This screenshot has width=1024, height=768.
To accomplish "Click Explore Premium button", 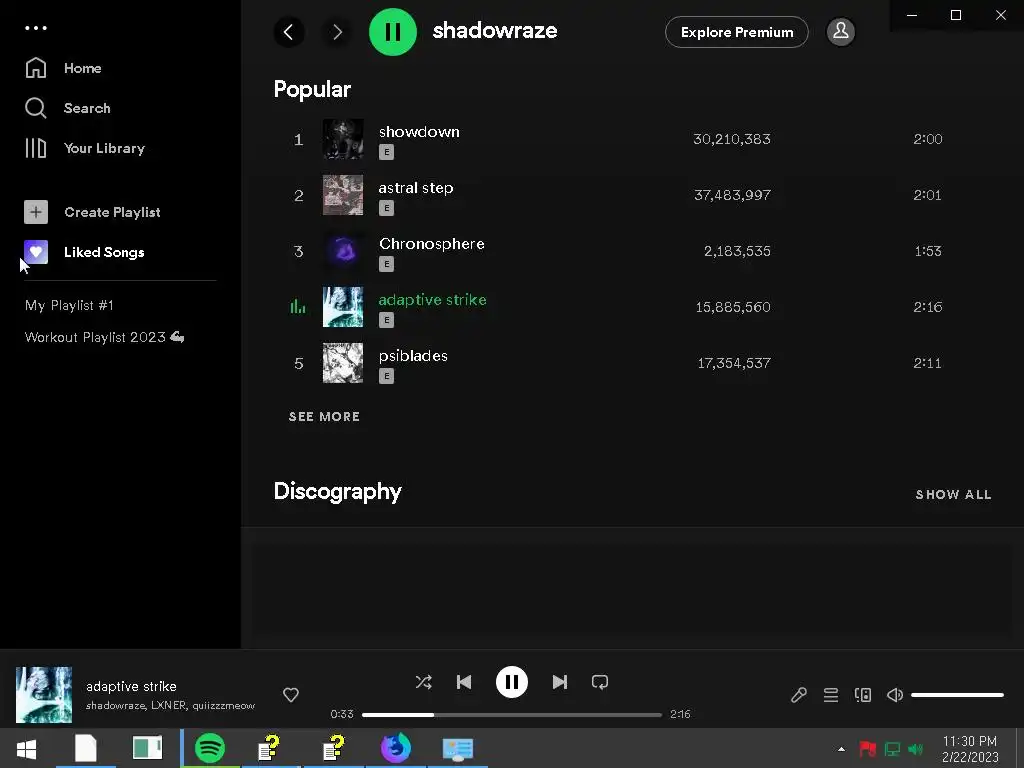I will tap(737, 32).
